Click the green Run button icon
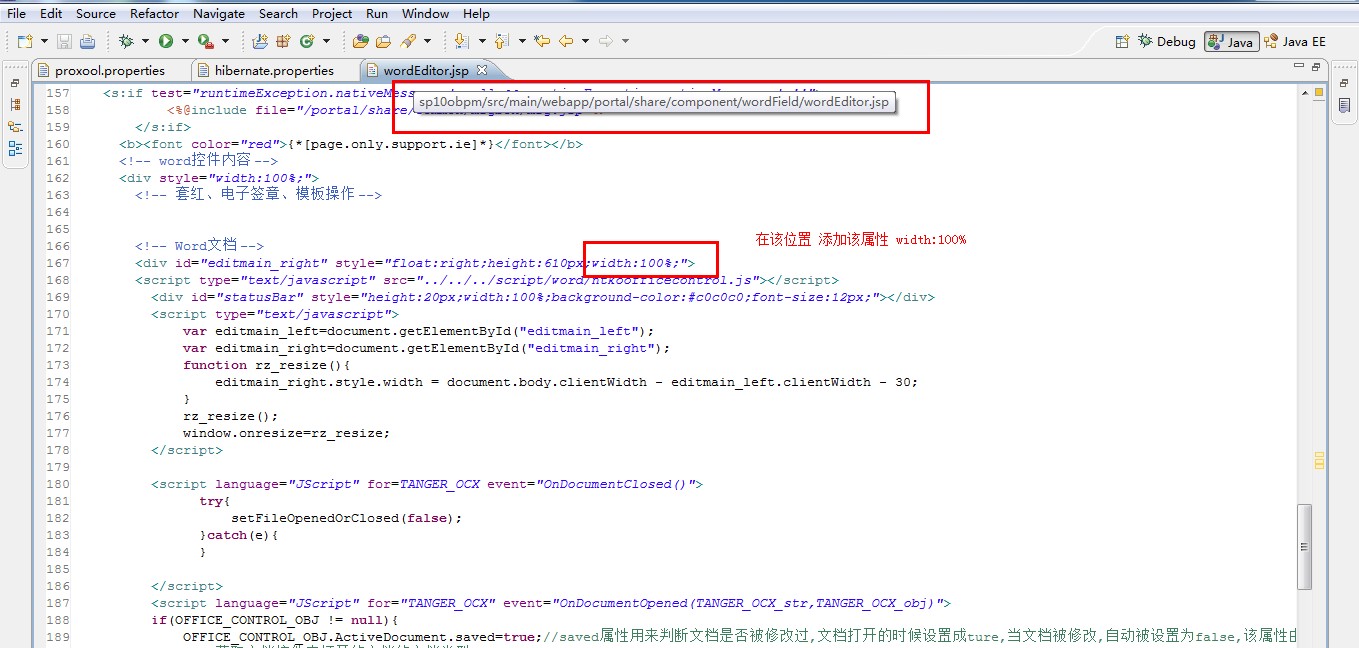Image resolution: width=1359 pixels, height=648 pixels. tap(166, 41)
